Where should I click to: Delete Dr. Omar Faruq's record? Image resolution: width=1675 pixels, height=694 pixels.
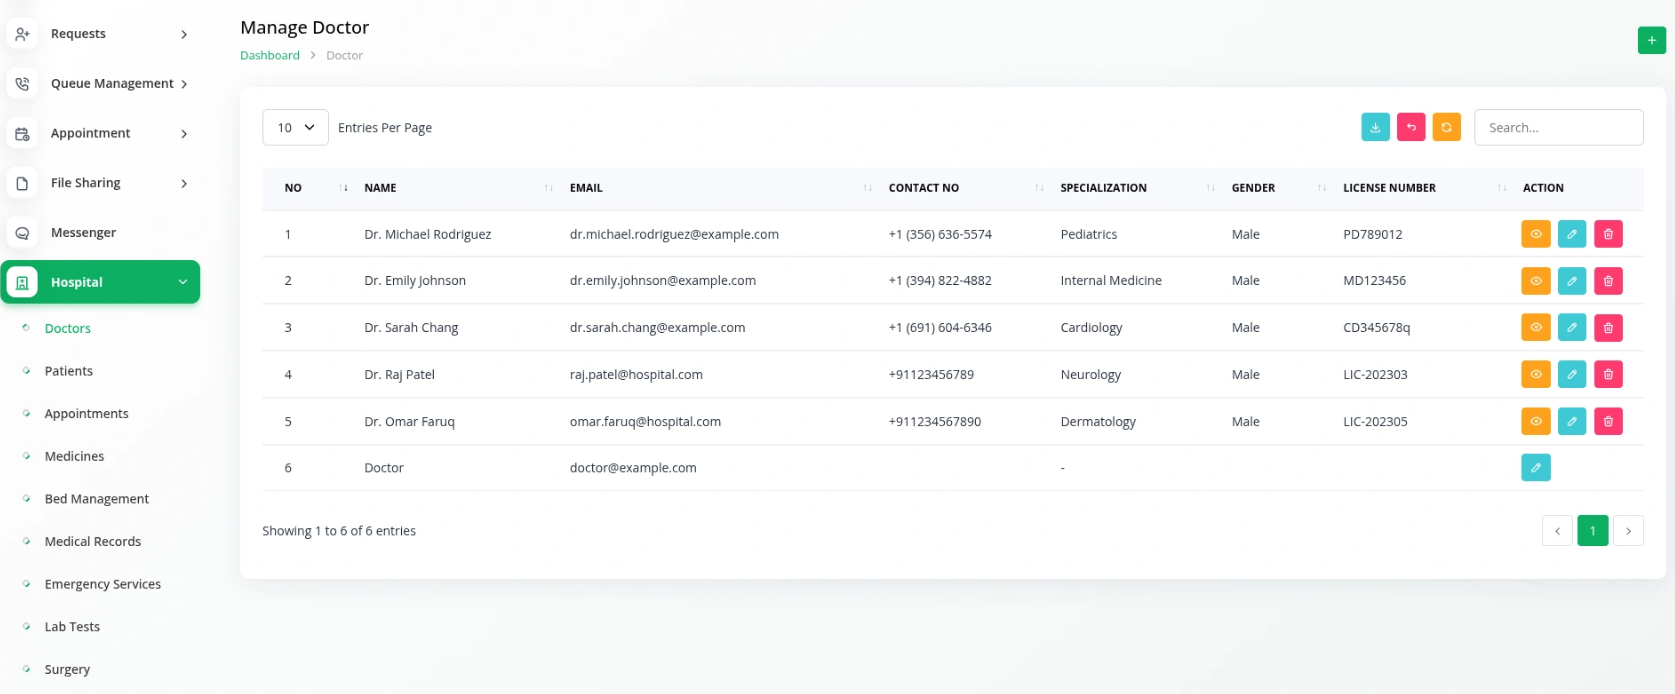pos(1608,421)
